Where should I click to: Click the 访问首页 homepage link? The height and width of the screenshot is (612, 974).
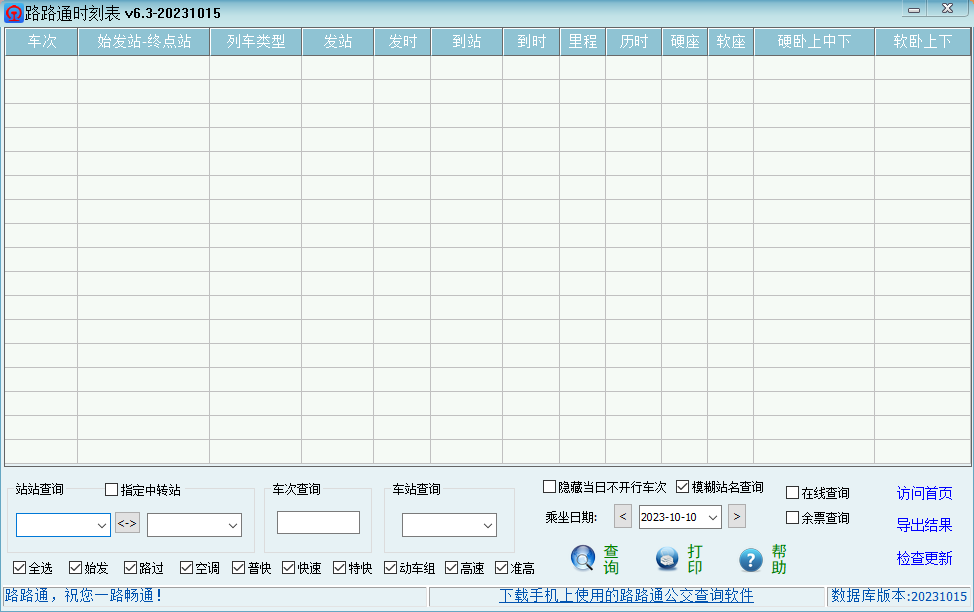(x=922, y=495)
